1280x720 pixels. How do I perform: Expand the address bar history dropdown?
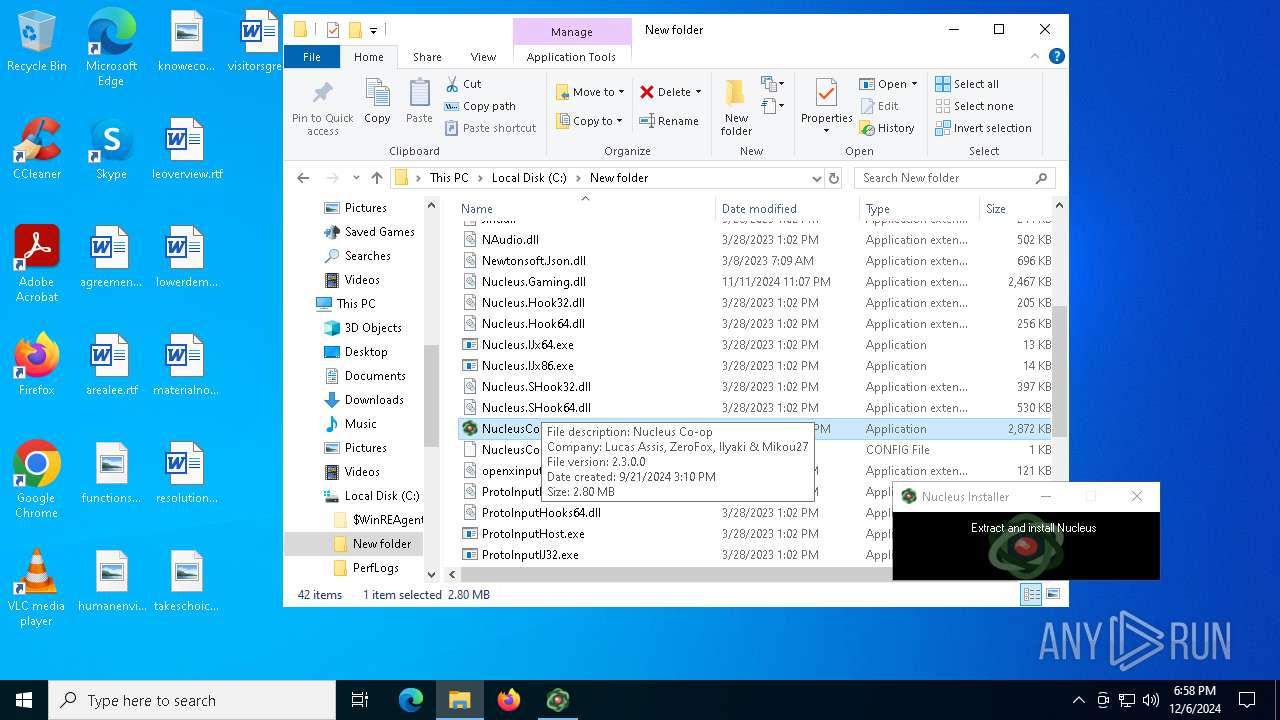coord(817,178)
